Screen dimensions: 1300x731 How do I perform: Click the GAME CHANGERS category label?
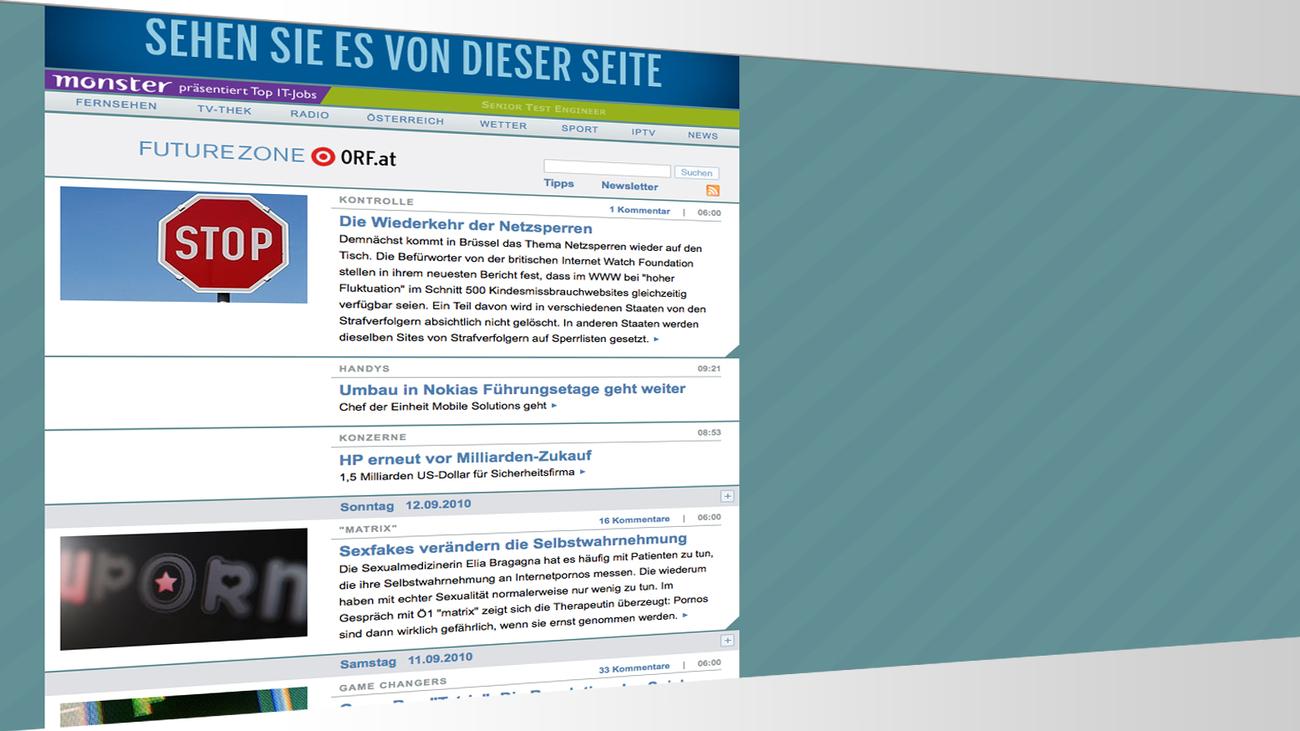[x=391, y=686]
